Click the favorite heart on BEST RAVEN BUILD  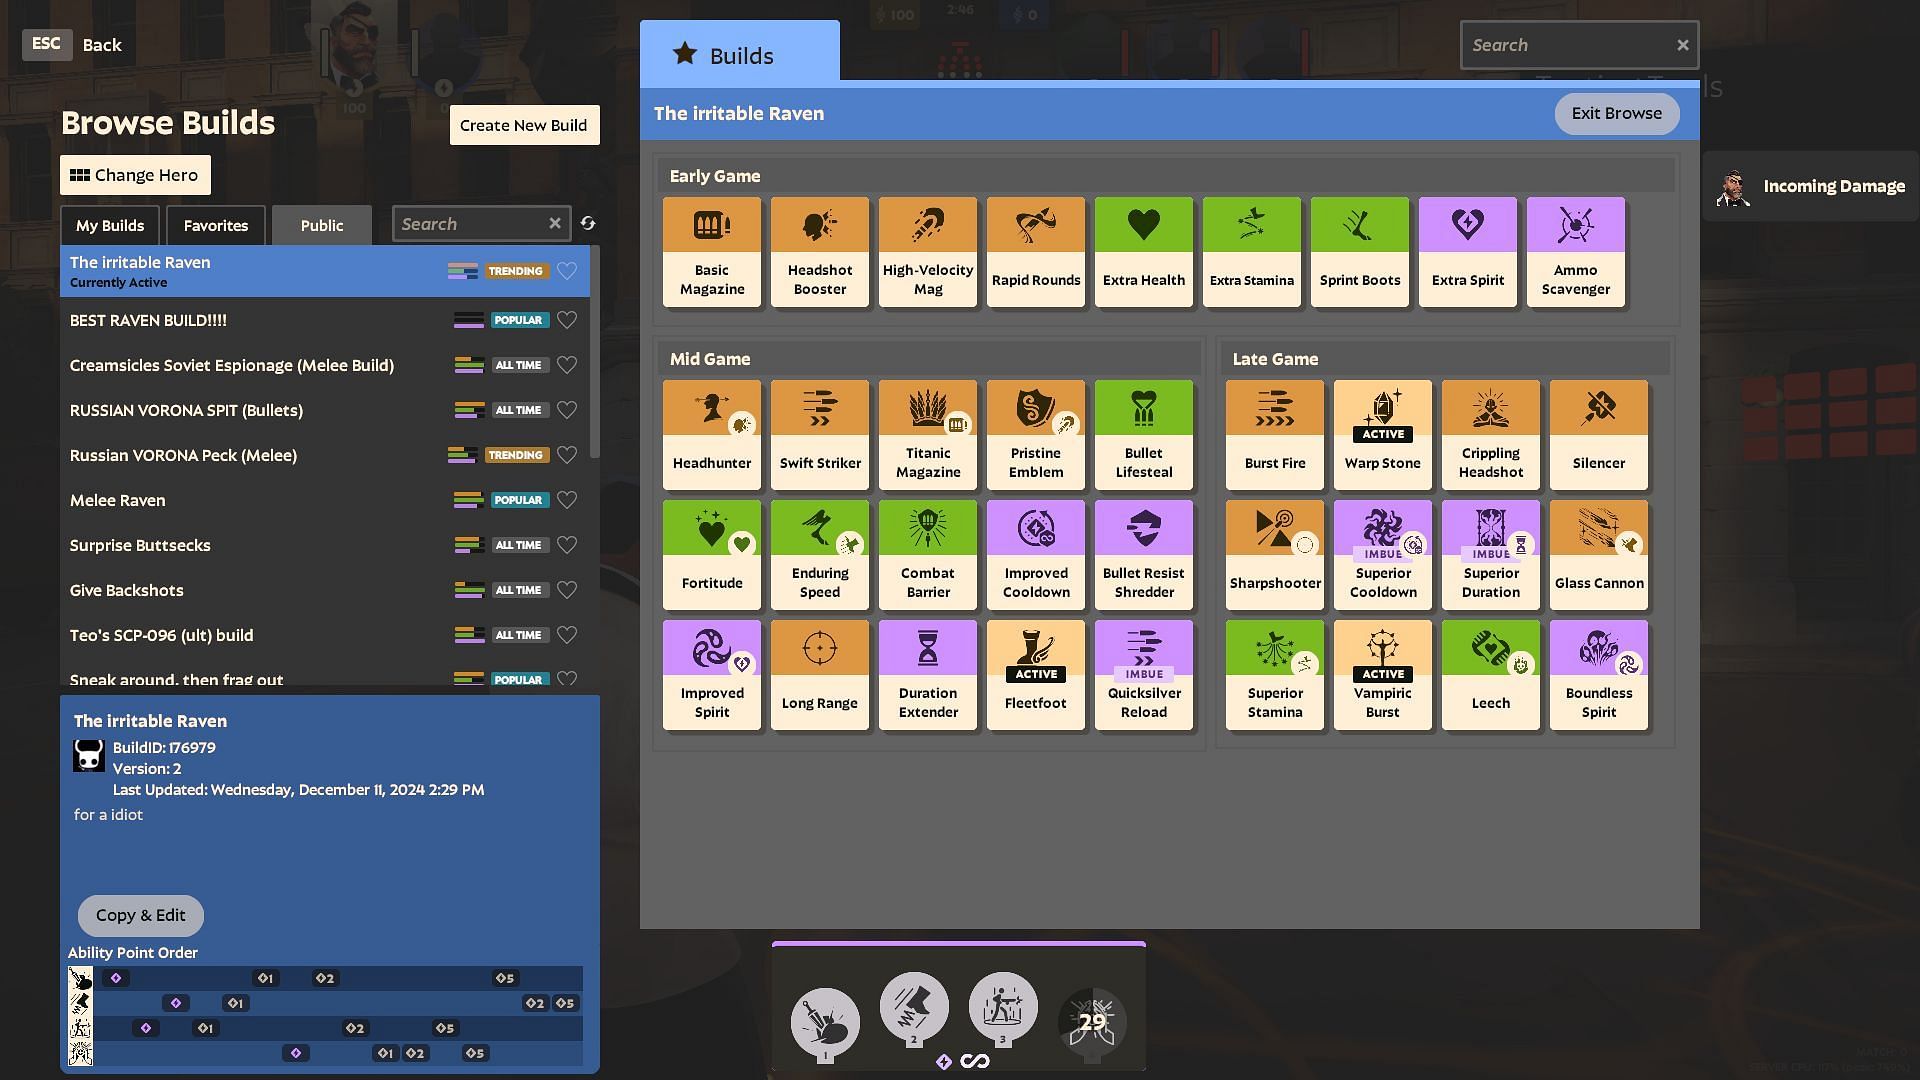[x=567, y=320]
